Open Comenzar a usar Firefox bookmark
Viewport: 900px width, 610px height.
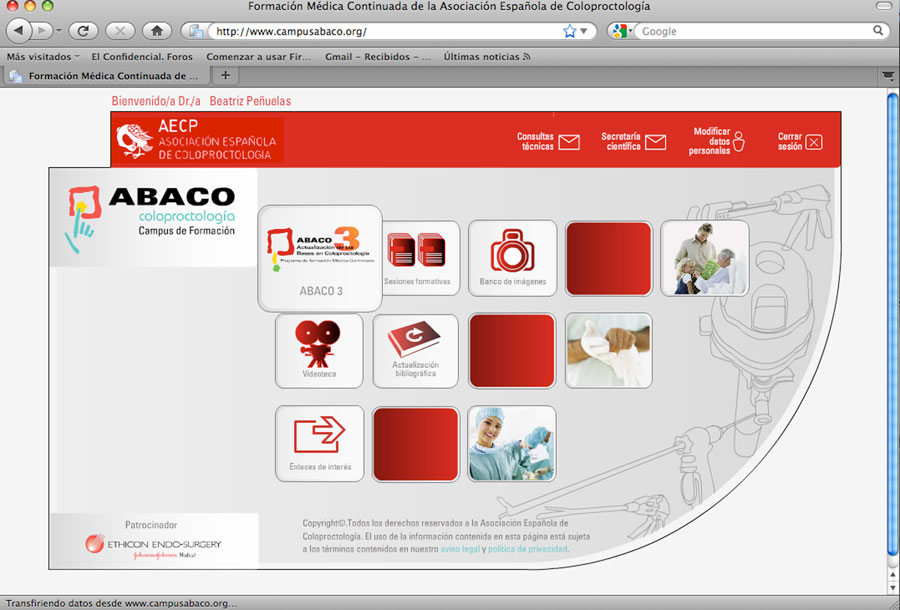pyautogui.click(x=258, y=57)
